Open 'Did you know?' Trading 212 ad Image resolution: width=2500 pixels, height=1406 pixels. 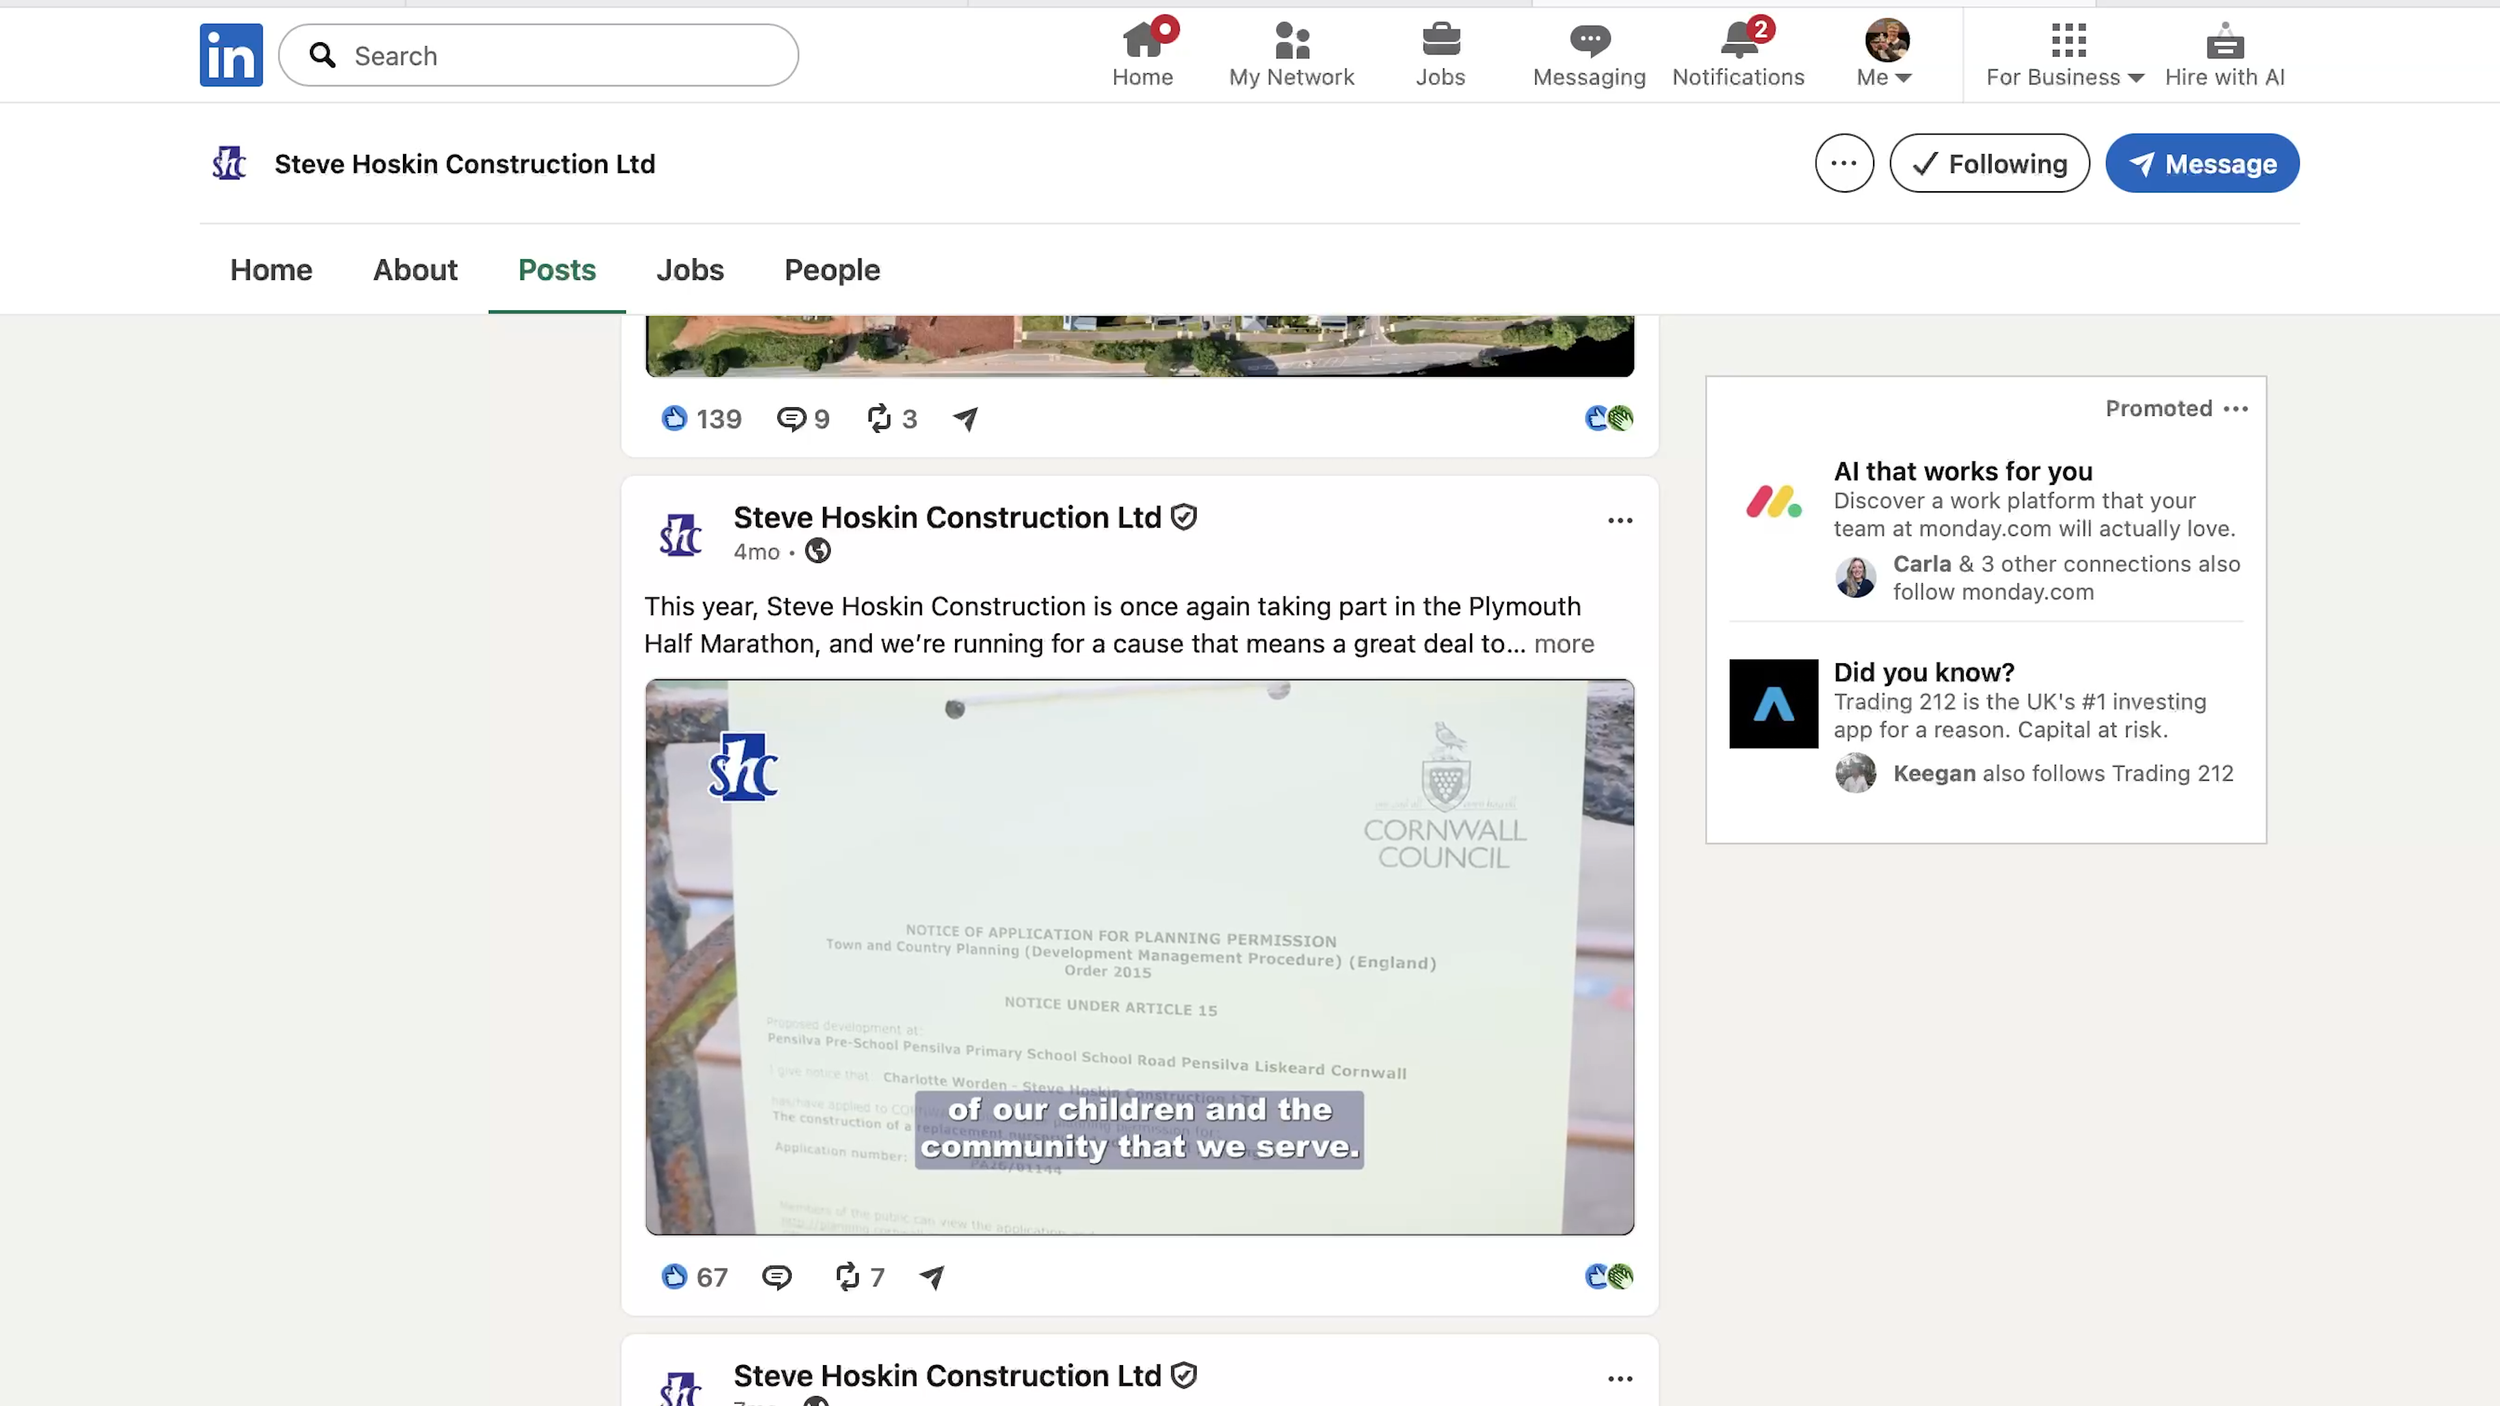[x=1924, y=672]
